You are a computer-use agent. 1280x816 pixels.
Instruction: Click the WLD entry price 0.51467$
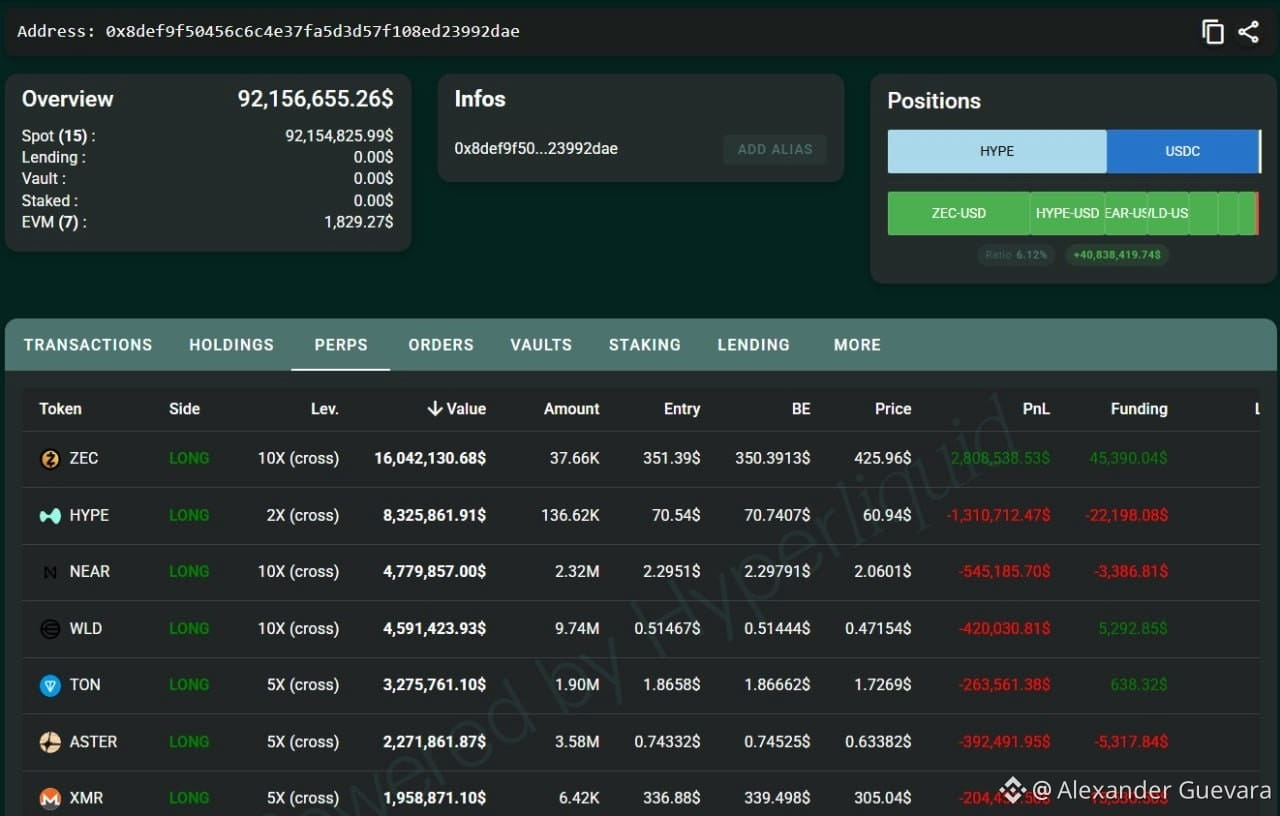(x=667, y=628)
